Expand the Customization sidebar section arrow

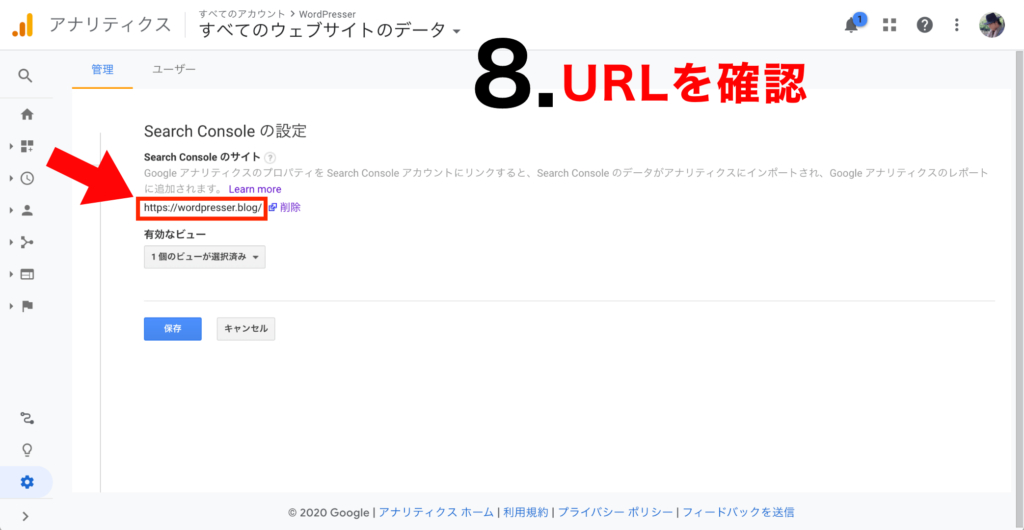(11, 146)
